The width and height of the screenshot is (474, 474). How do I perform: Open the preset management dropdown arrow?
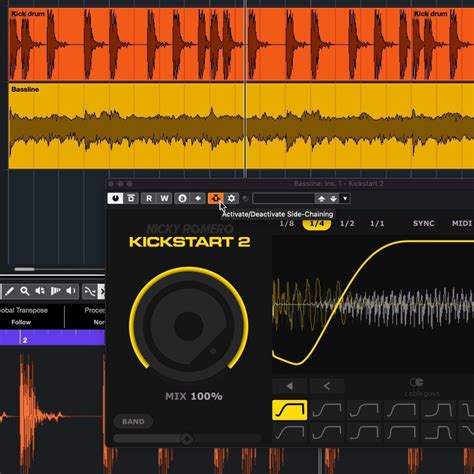[345, 199]
